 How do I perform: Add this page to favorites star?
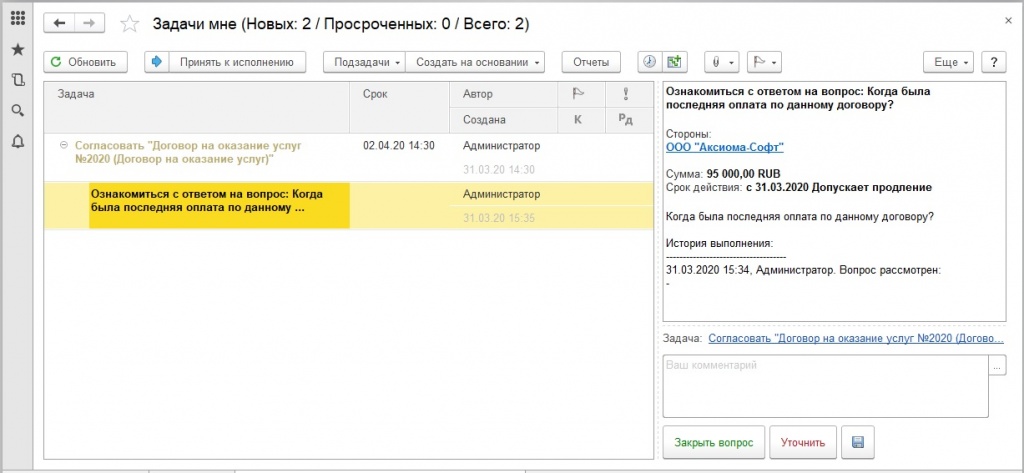[129, 23]
